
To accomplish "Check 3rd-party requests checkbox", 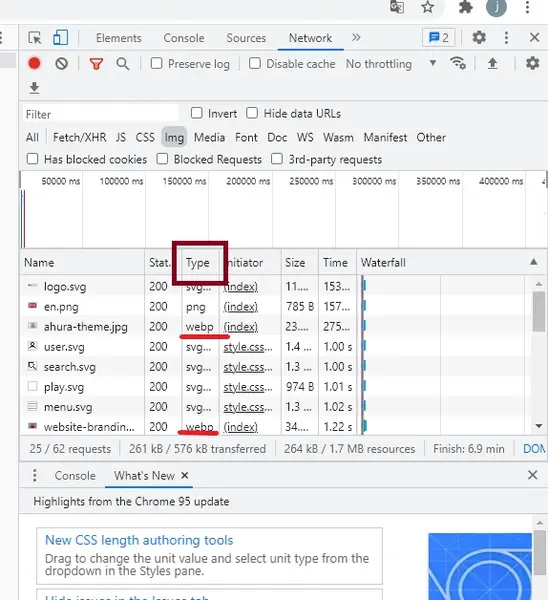I will 277,158.
